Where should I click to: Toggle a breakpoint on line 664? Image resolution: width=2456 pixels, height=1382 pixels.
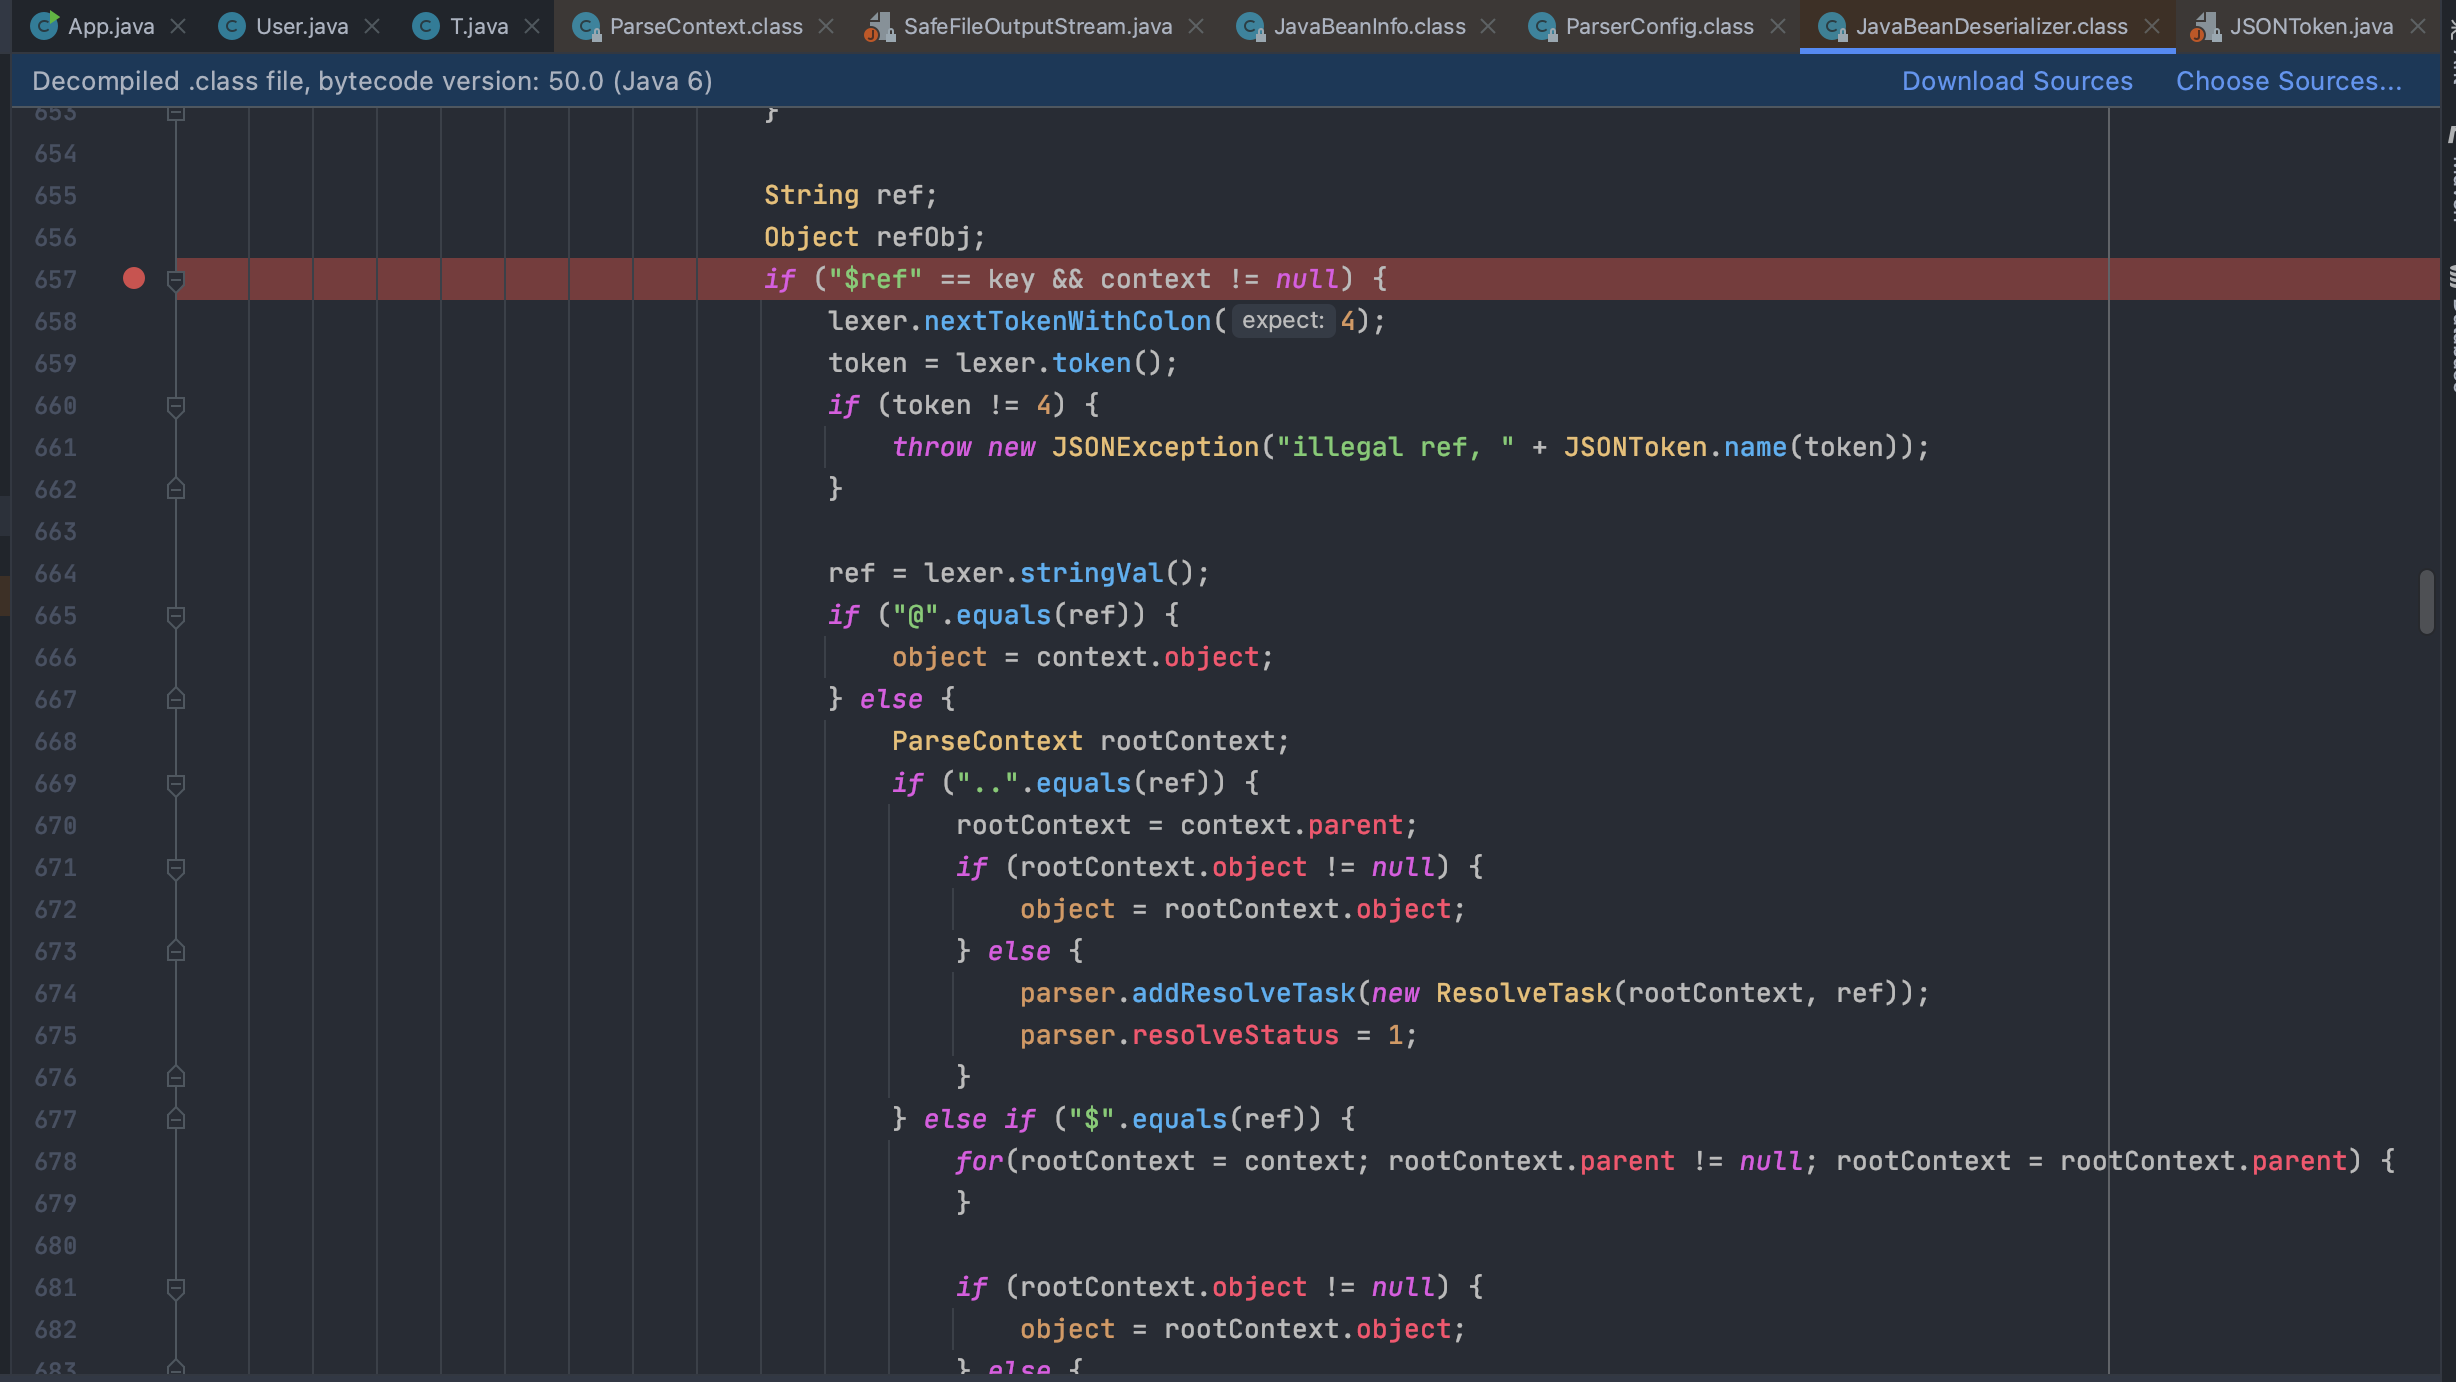point(134,573)
